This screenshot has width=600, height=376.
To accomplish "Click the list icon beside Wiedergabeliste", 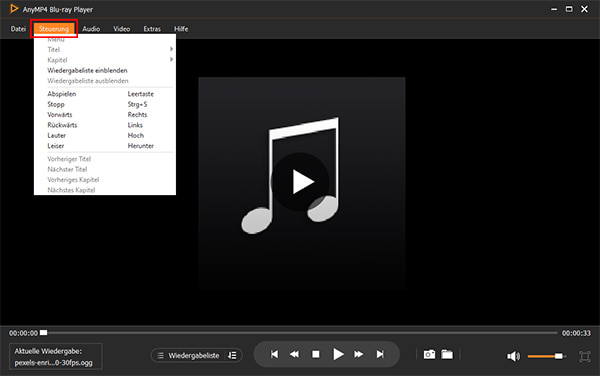I will coord(161,356).
